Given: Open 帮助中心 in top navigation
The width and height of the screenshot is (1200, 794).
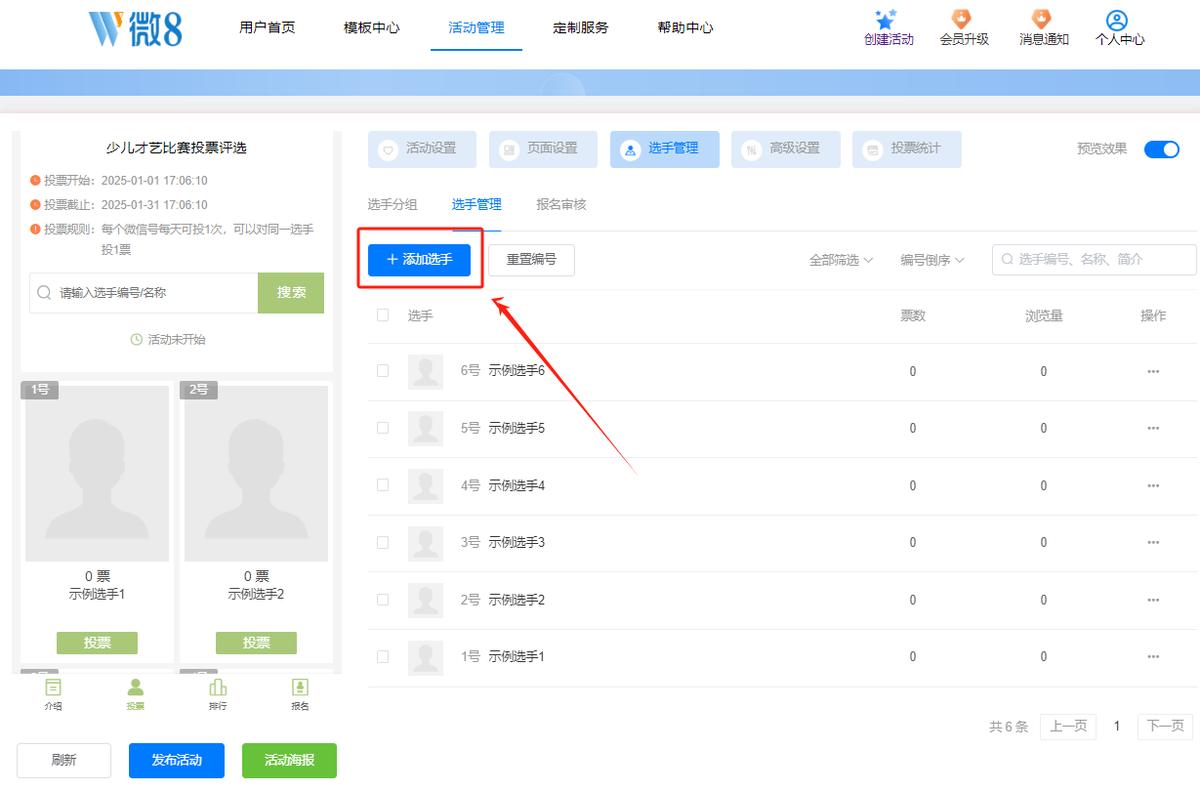Looking at the screenshot, I should [x=685, y=28].
